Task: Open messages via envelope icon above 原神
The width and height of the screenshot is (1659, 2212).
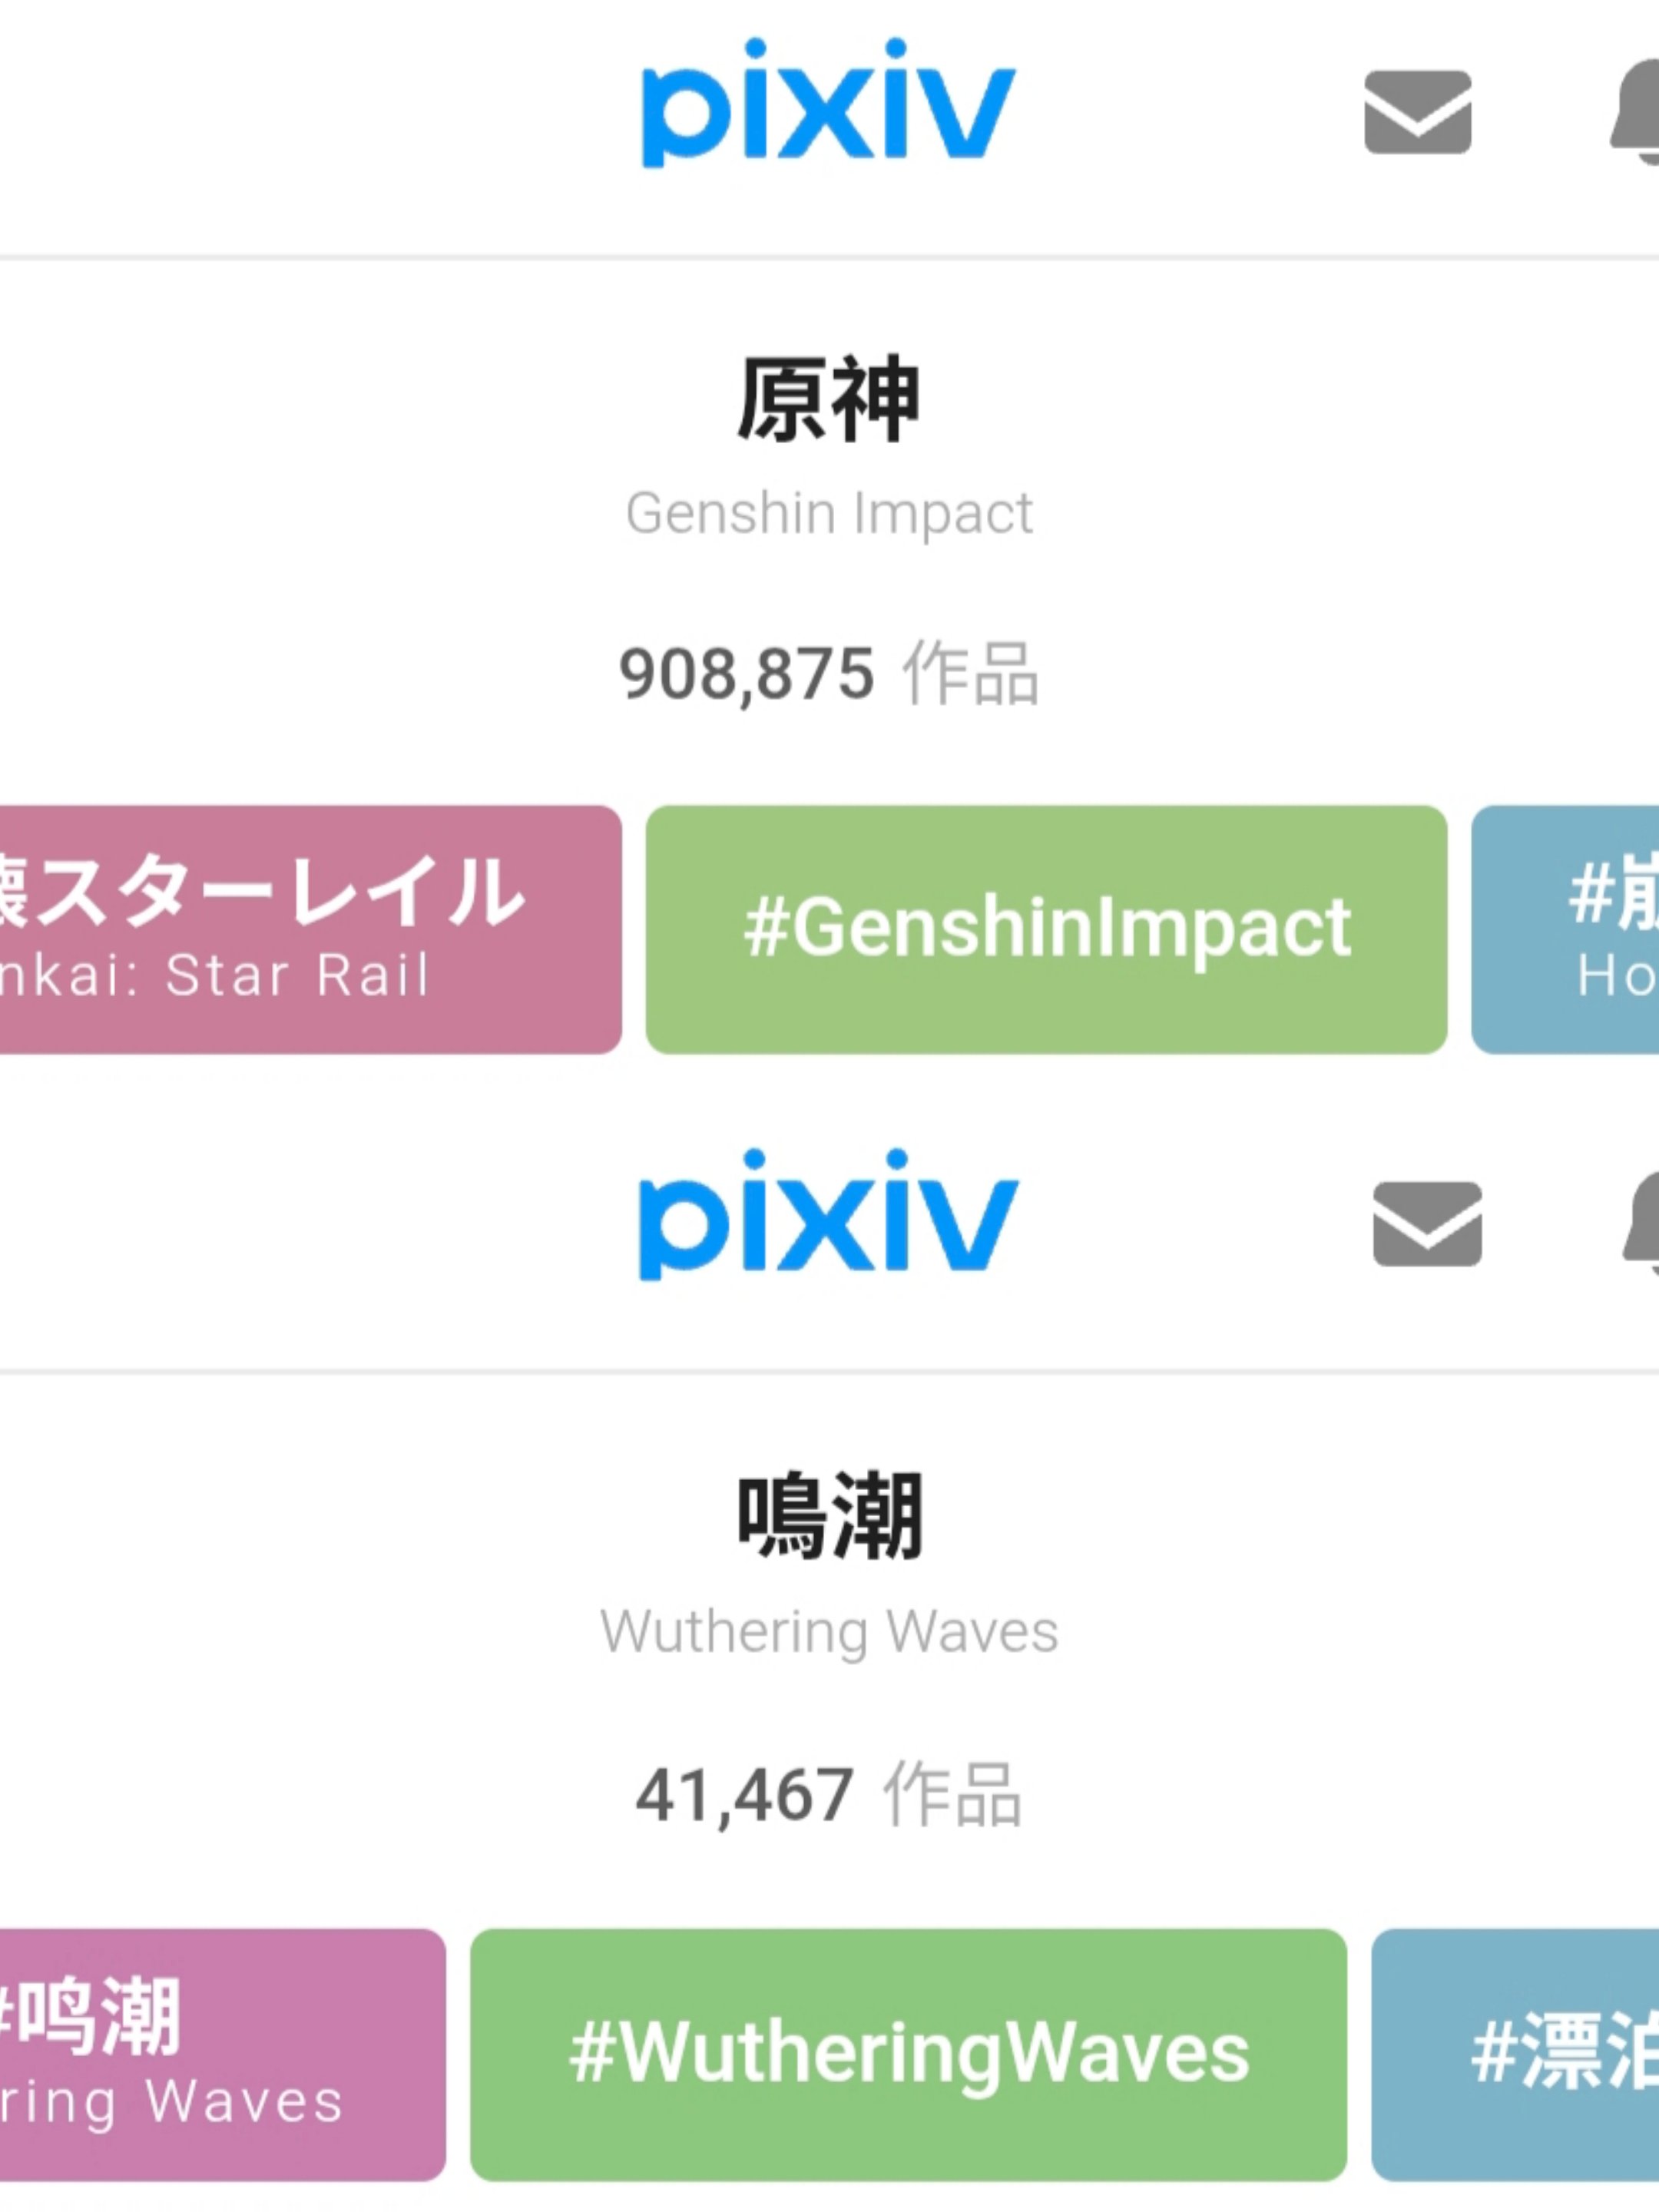Action: (x=1417, y=112)
